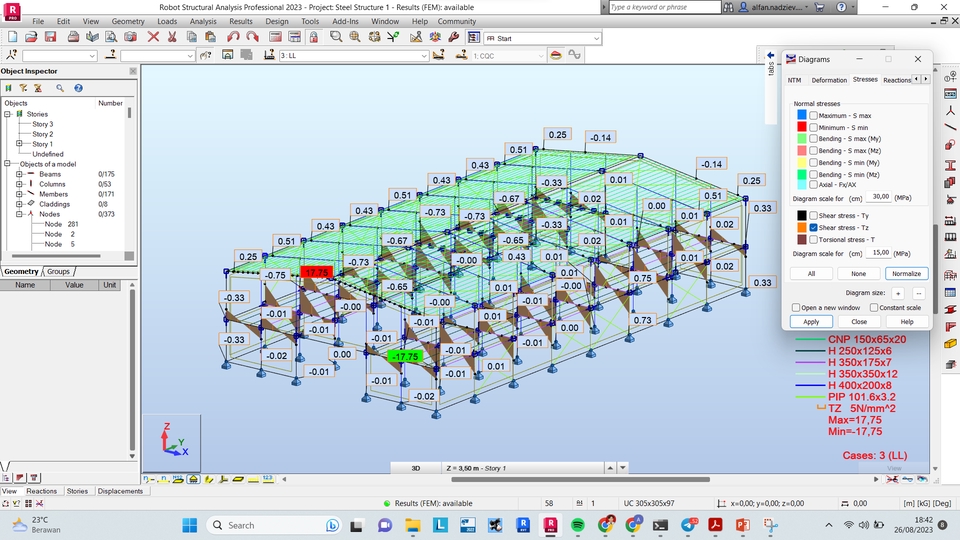
Task: Click the Print icon in toolbar
Action: [73, 37]
